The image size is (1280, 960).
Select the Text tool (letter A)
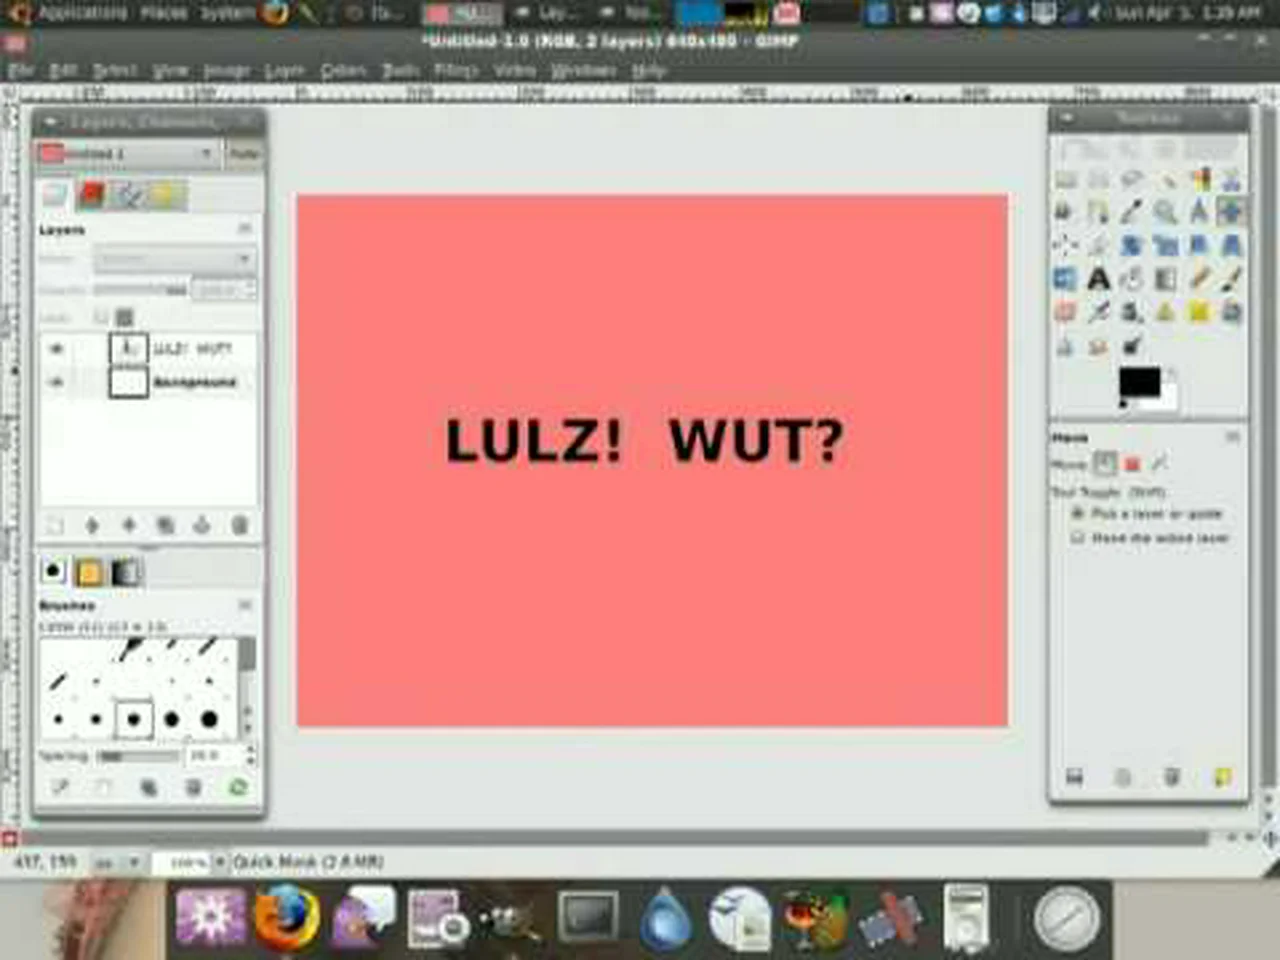pyautogui.click(x=1099, y=279)
